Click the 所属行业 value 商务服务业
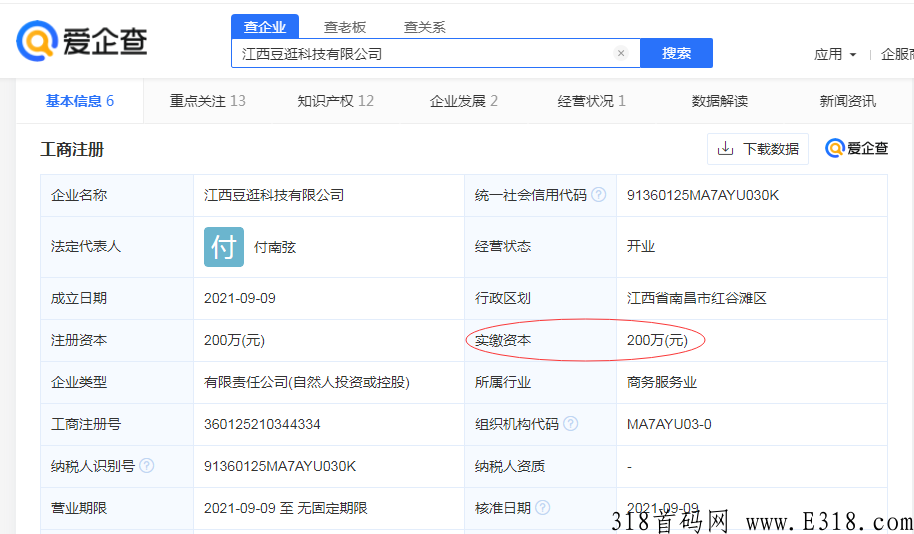914x534 pixels. (662, 382)
